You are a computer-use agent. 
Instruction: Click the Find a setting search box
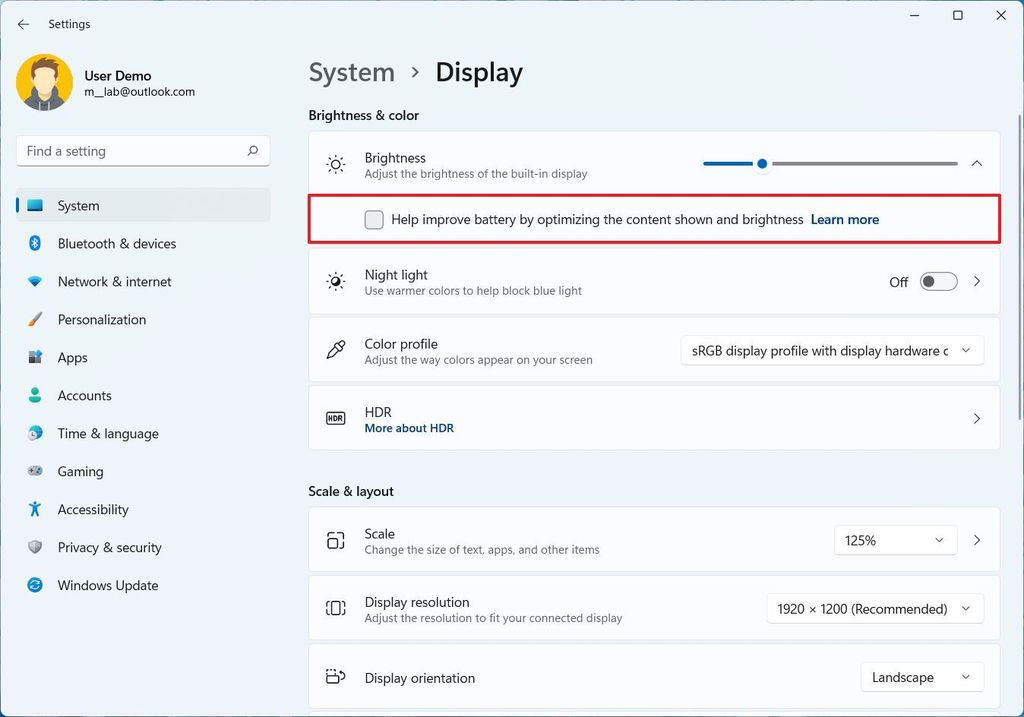[142, 150]
